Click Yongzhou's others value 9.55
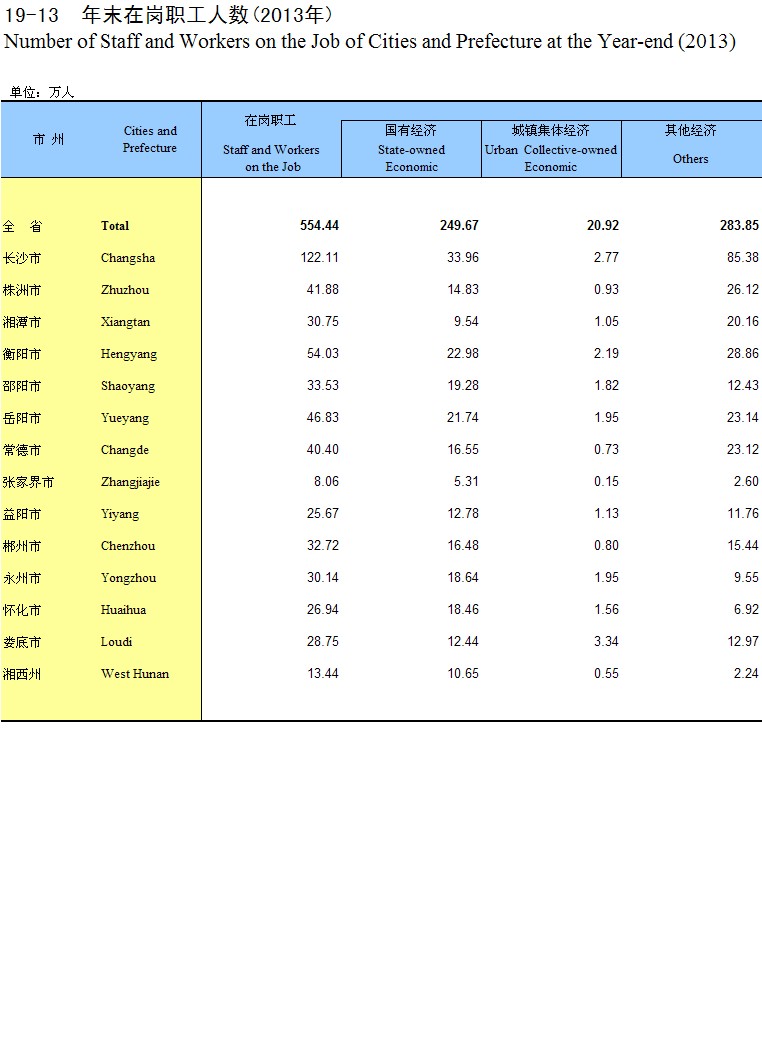The width and height of the screenshot is (762, 1042). click(x=745, y=577)
